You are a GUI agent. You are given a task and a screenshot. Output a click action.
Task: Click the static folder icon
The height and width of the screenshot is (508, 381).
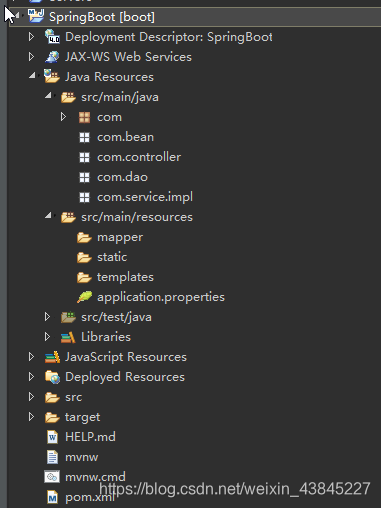(84, 257)
